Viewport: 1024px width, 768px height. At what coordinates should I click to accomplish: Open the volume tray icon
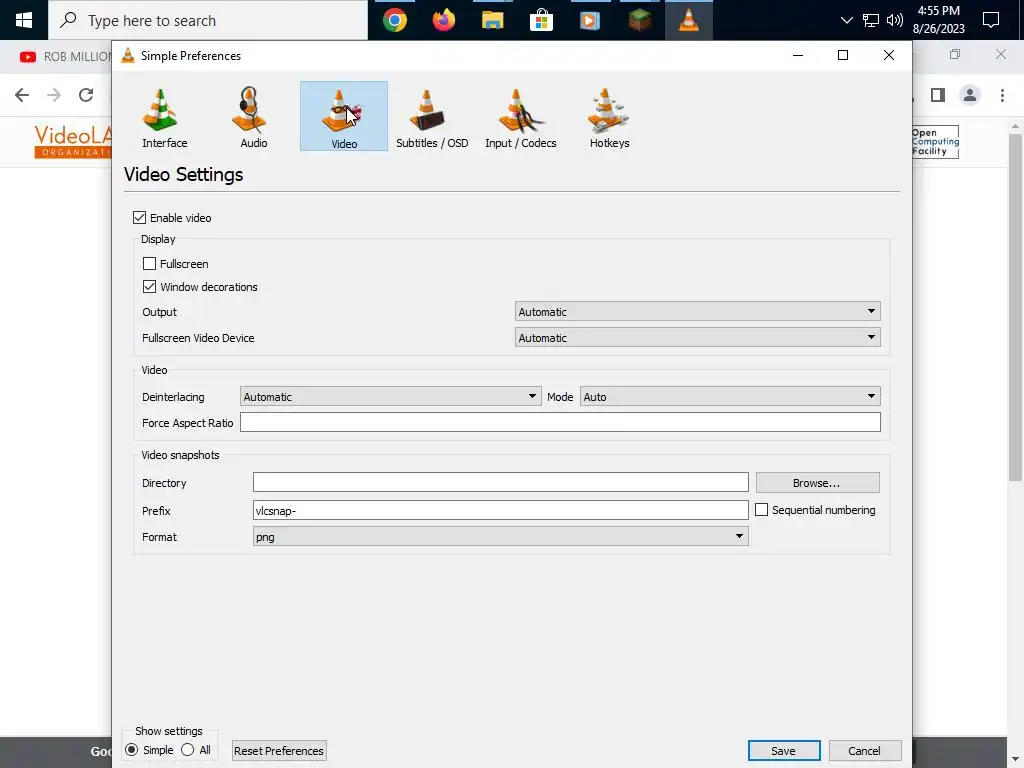895,20
